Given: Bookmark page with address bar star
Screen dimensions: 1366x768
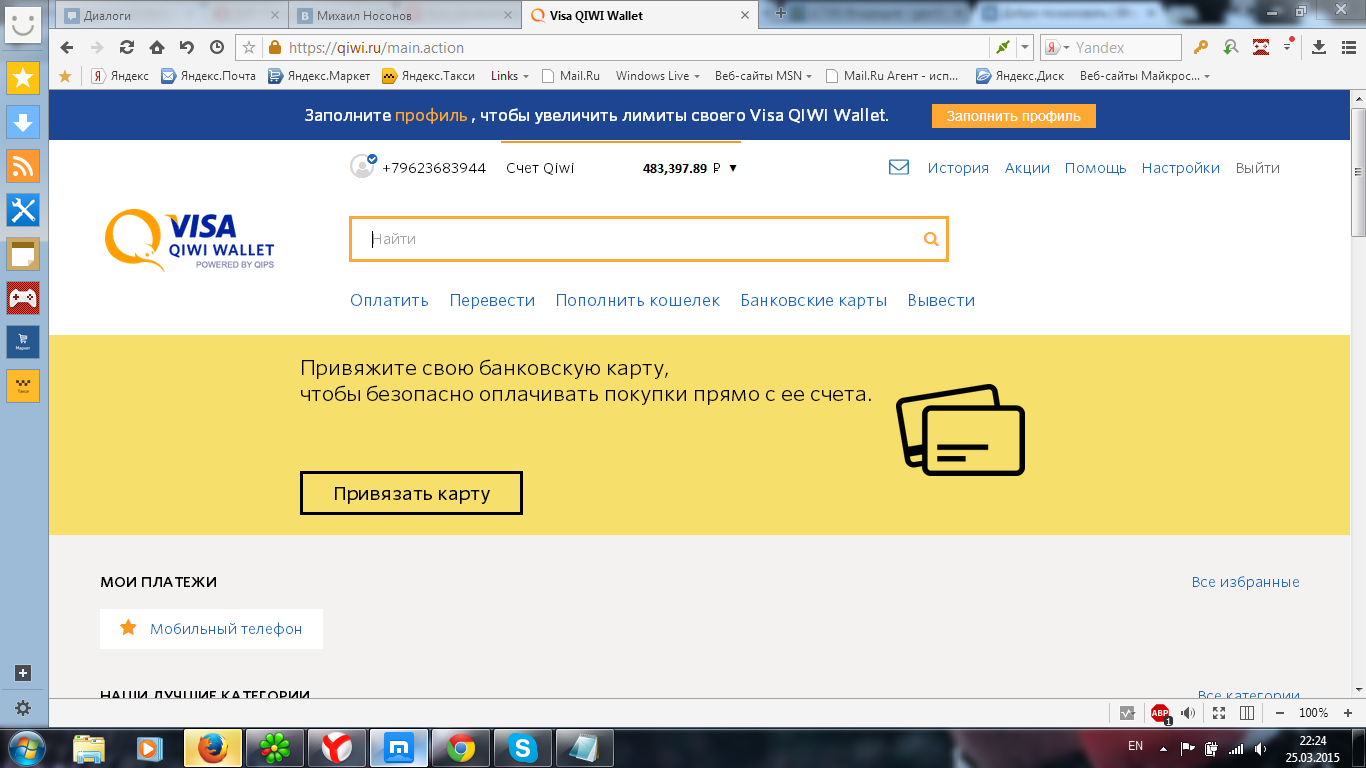Looking at the screenshot, I should pyautogui.click(x=249, y=47).
